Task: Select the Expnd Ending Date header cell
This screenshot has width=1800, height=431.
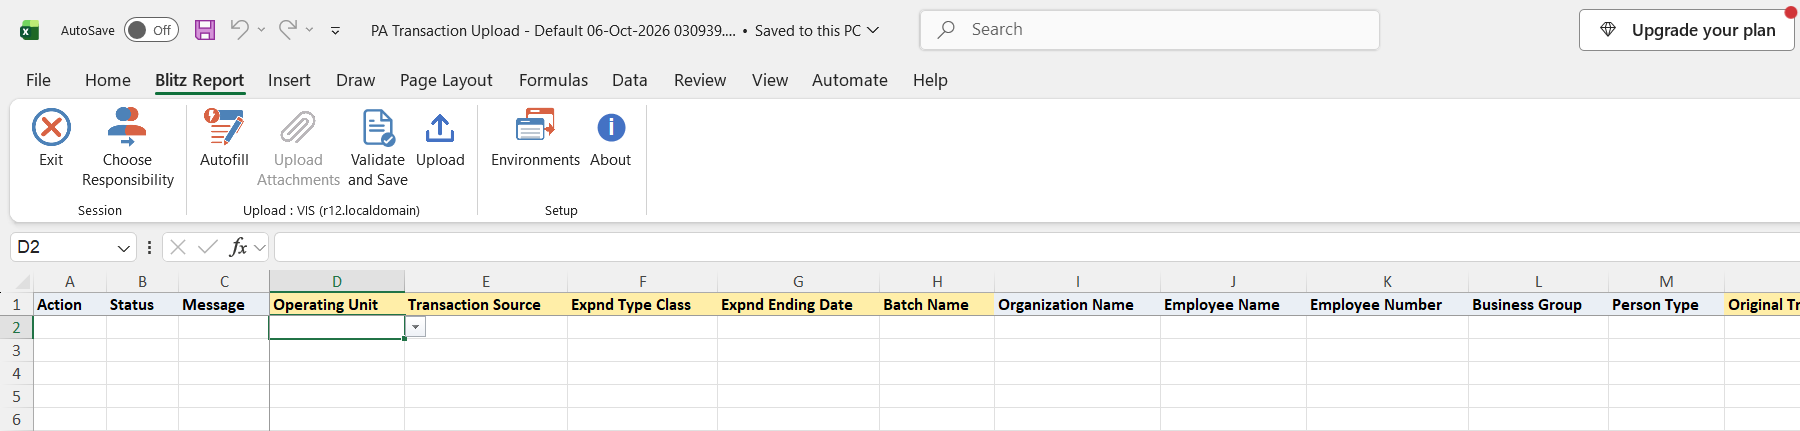Action: click(x=798, y=304)
